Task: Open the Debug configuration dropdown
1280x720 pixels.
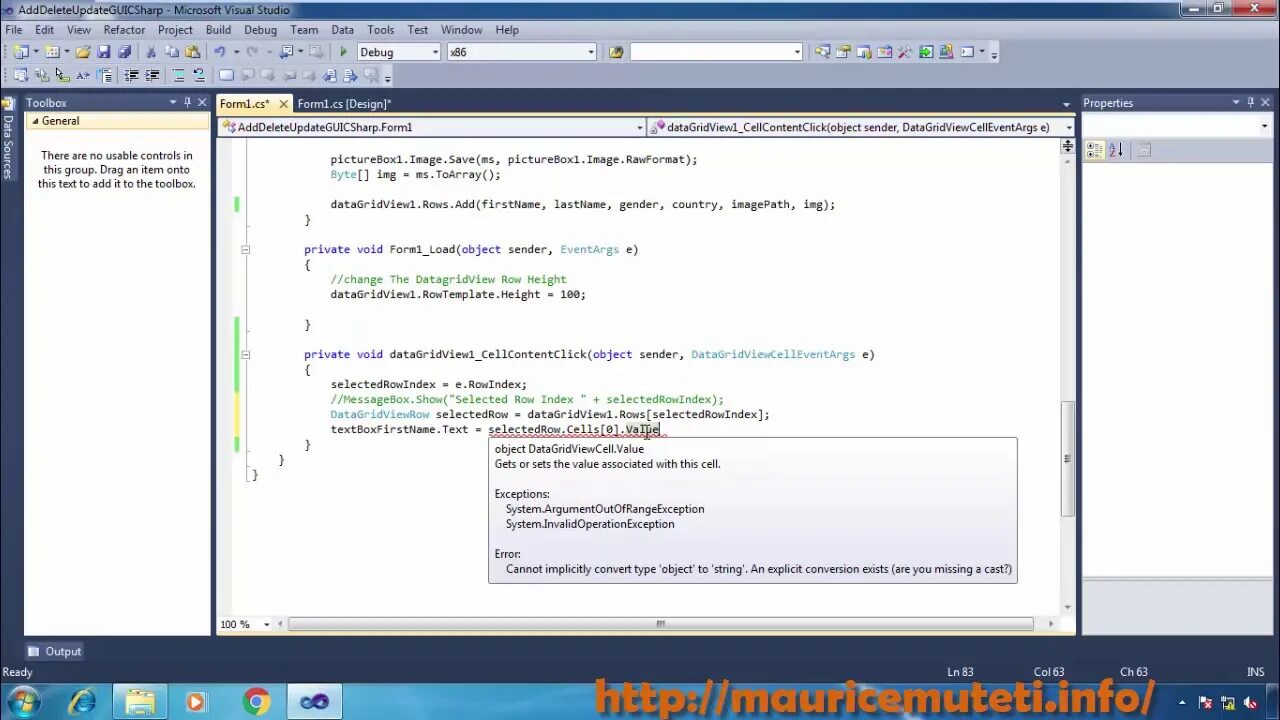Action: (435, 52)
